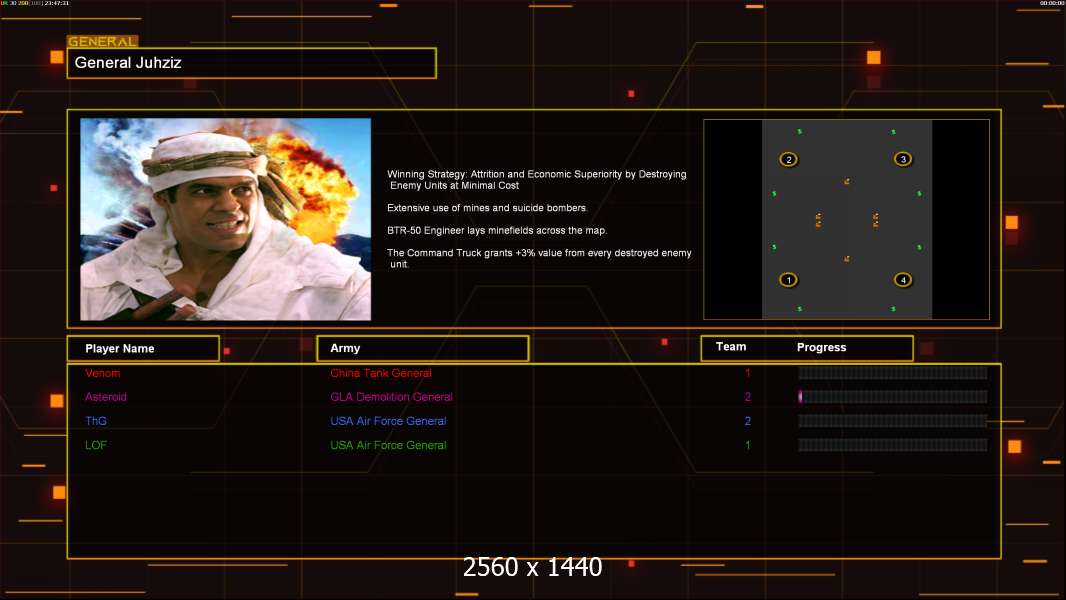Click ThG's loading progress bar
The width and height of the screenshot is (1066, 600).
click(x=893, y=421)
